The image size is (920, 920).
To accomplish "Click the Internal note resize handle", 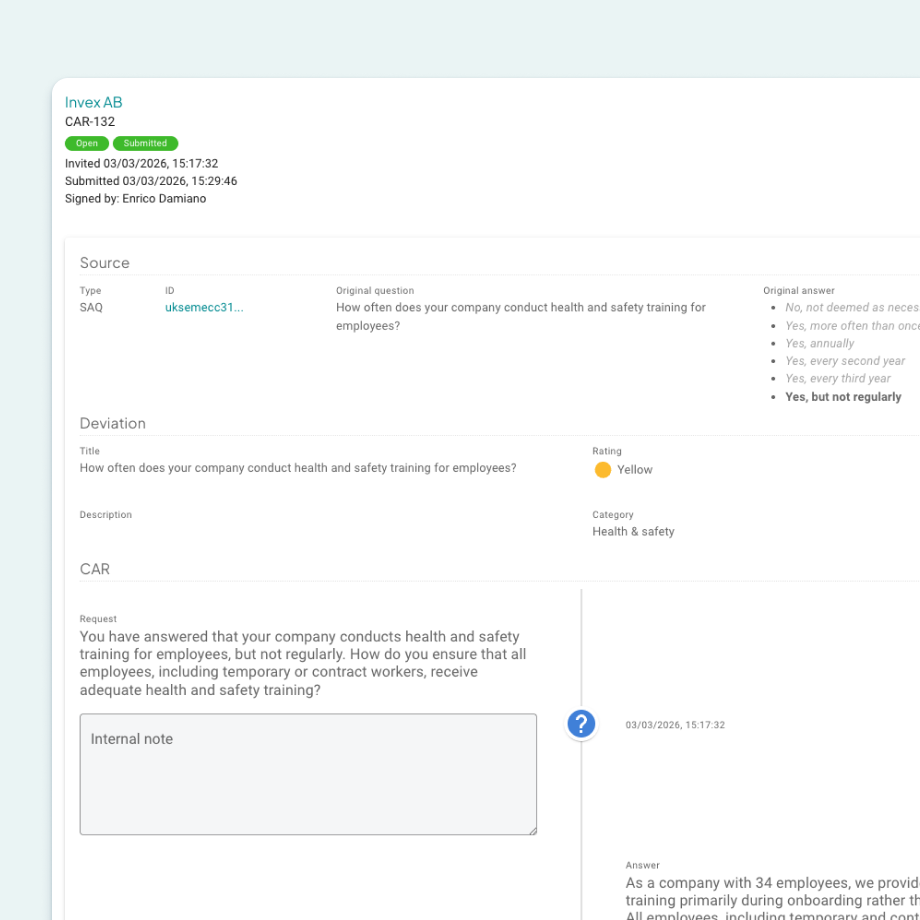I will pos(531,829).
